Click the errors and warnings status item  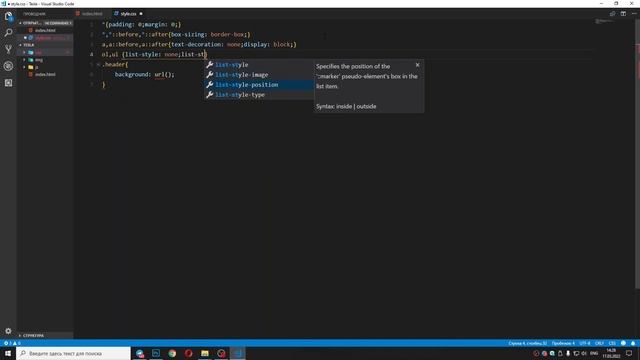point(12,343)
